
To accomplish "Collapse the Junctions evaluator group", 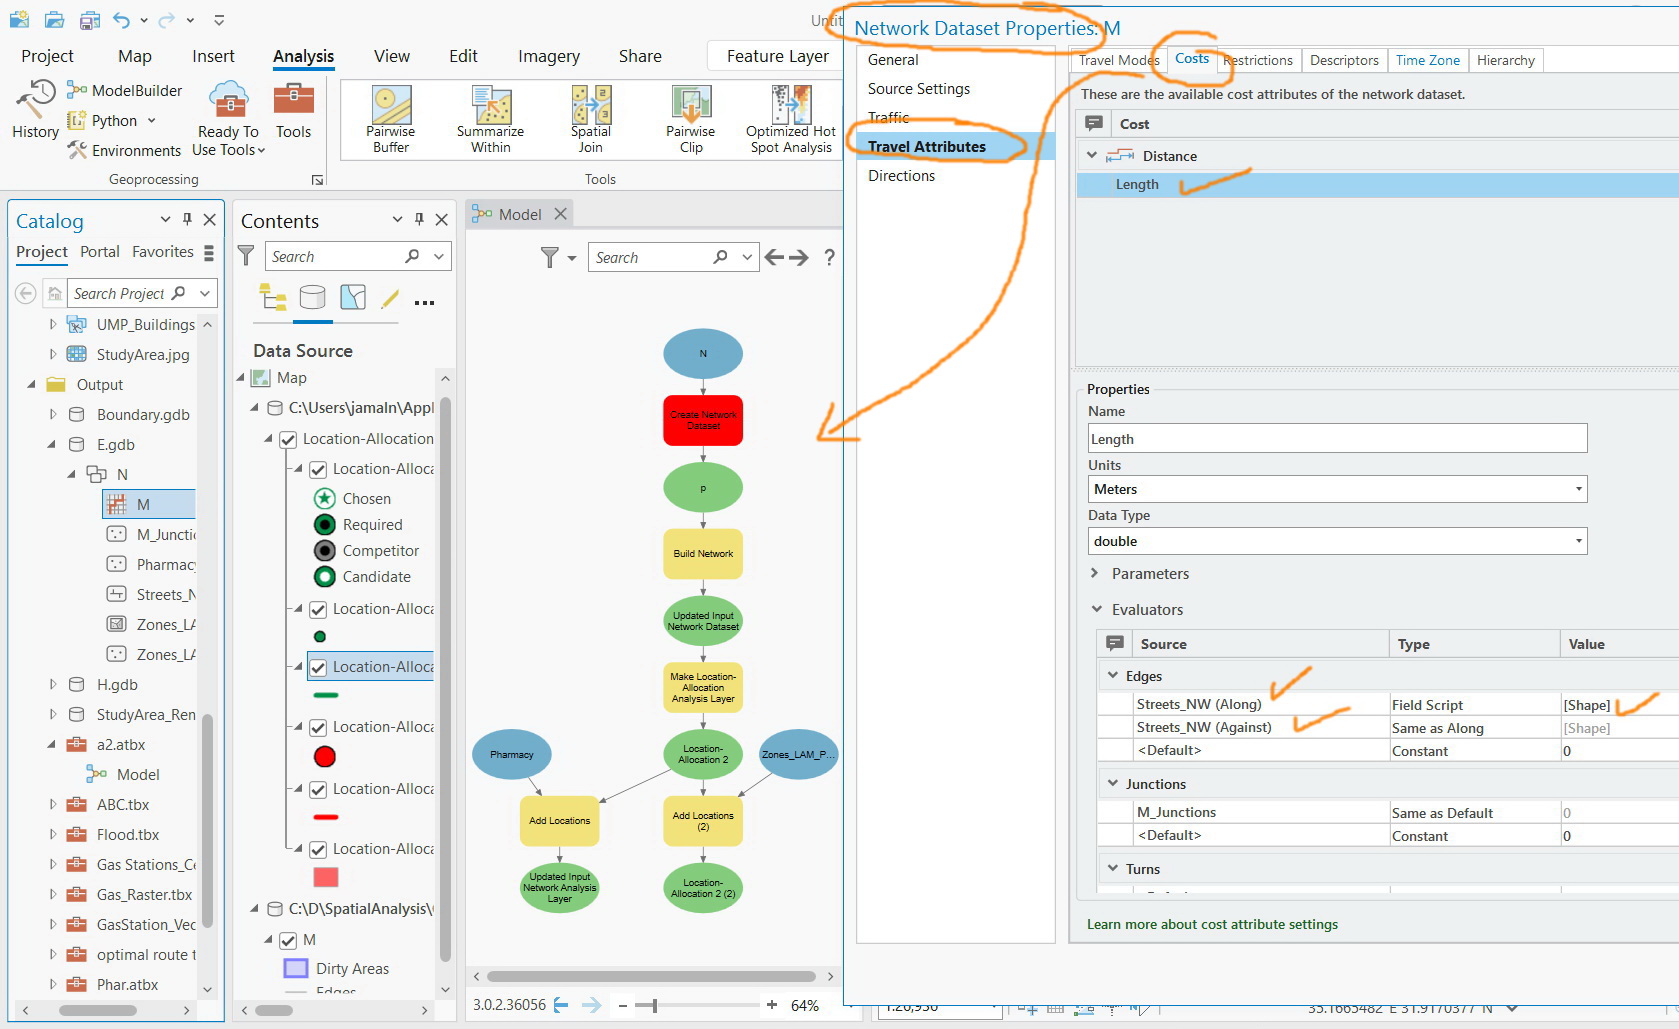I will pyautogui.click(x=1112, y=783).
